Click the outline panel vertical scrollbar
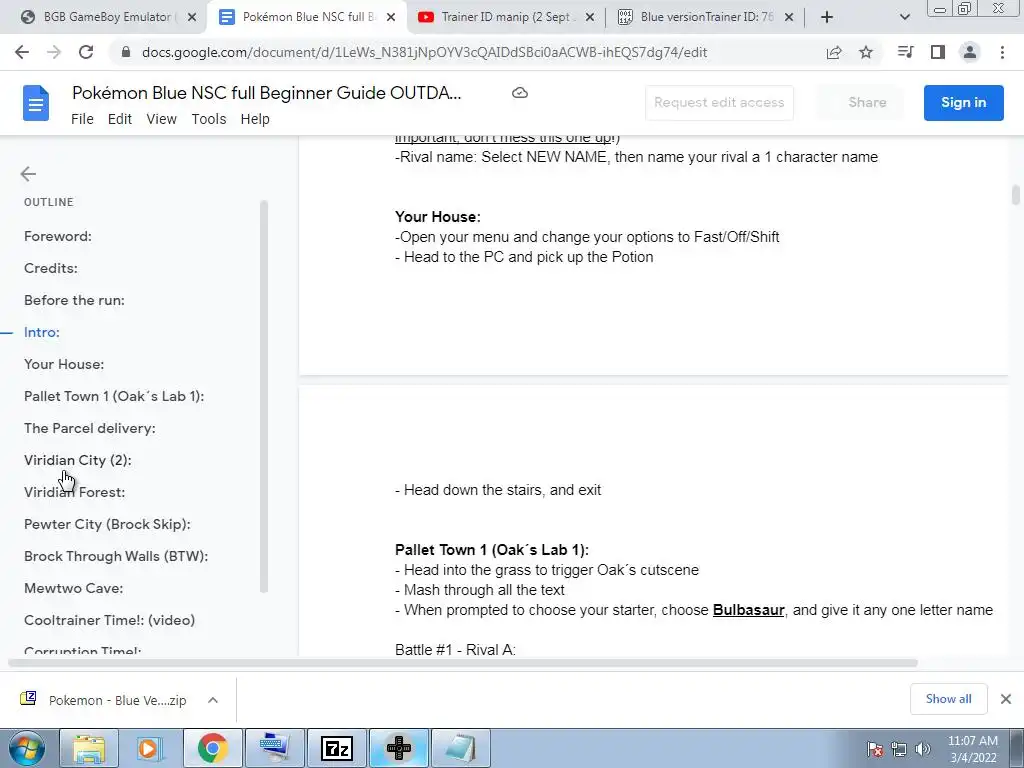1024x768 pixels. tap(264, 397)
